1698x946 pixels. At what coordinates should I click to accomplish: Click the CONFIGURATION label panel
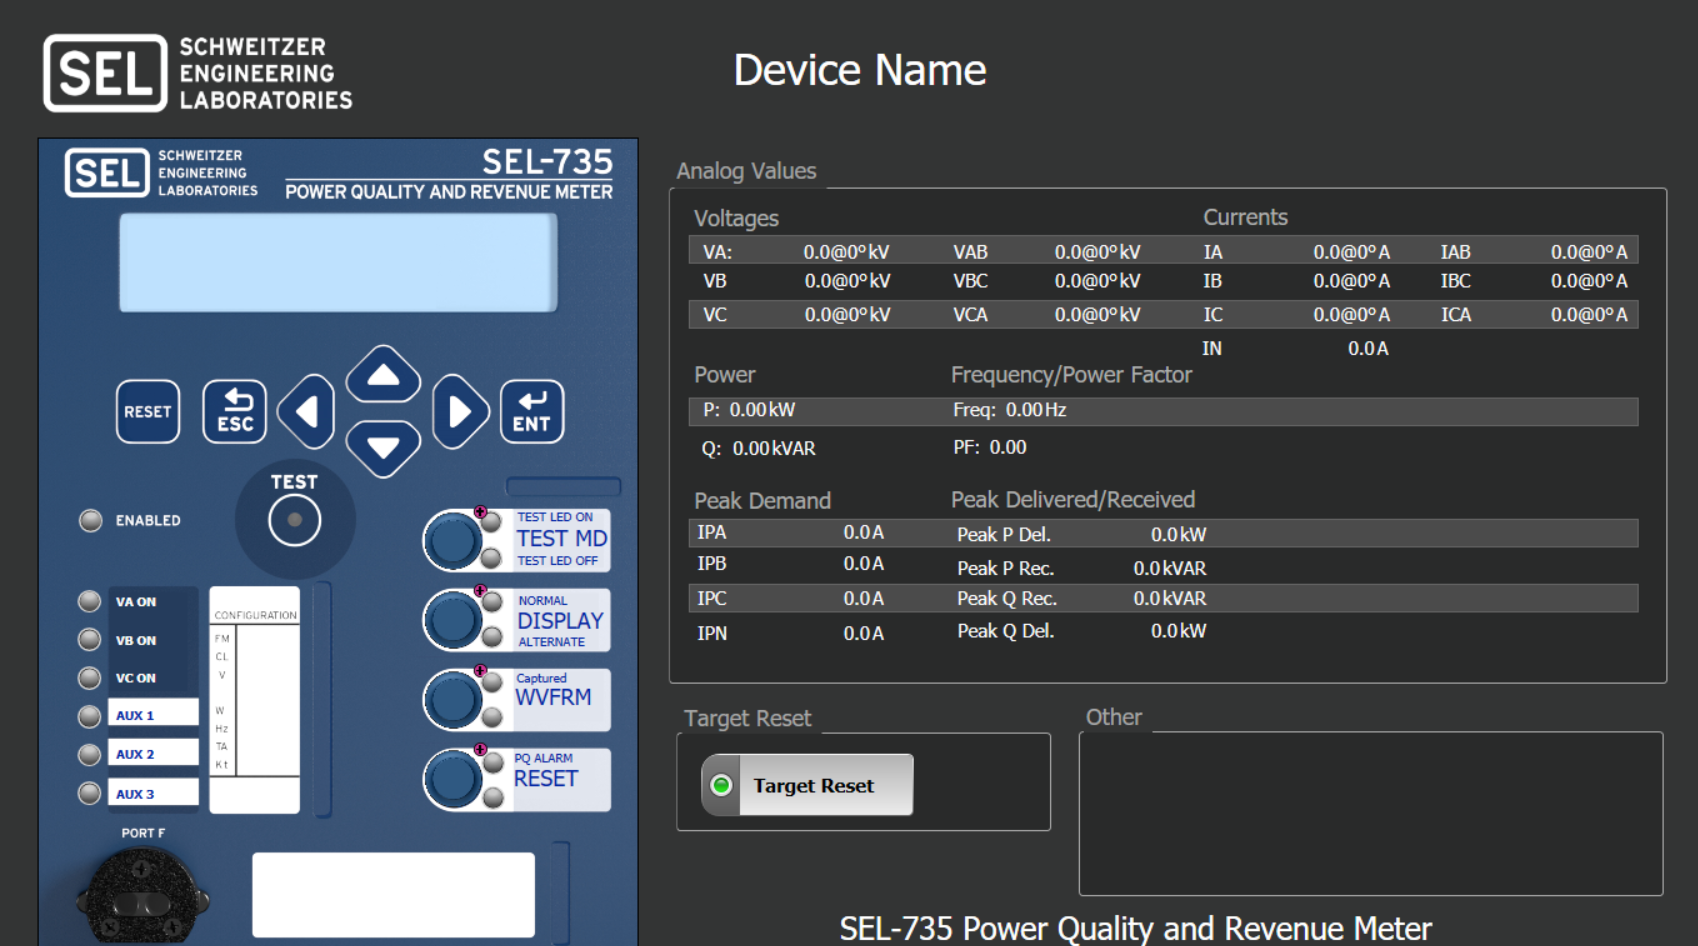point(254,614)
